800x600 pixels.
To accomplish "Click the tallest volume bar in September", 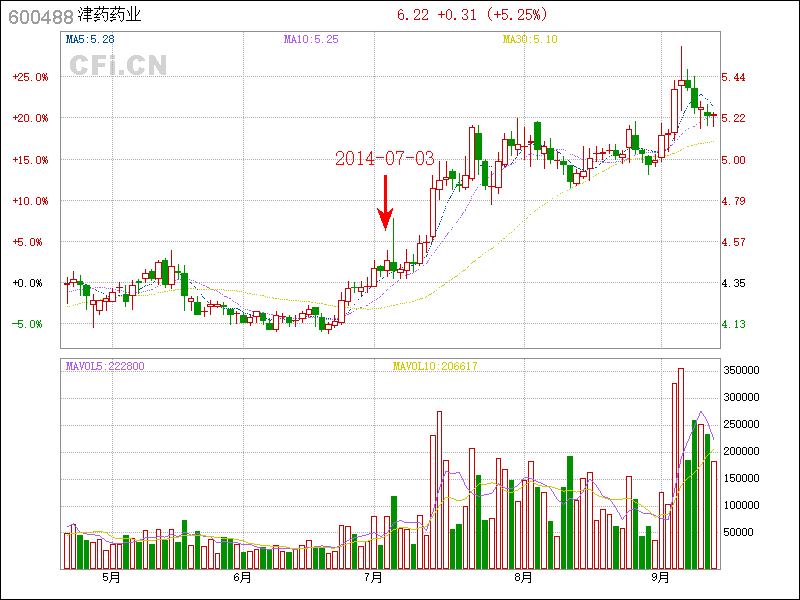I will [681, 468].
